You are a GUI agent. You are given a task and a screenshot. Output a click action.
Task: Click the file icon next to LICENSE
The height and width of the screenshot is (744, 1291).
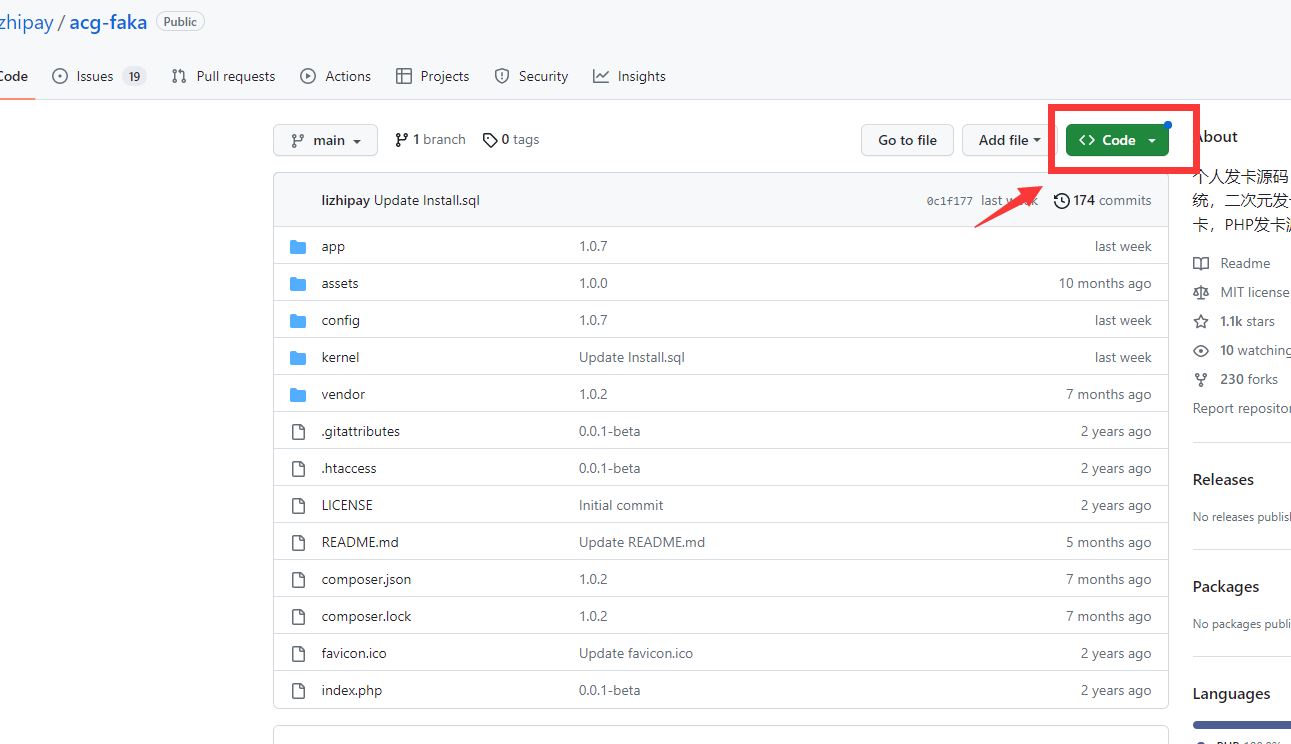[298, 506]
